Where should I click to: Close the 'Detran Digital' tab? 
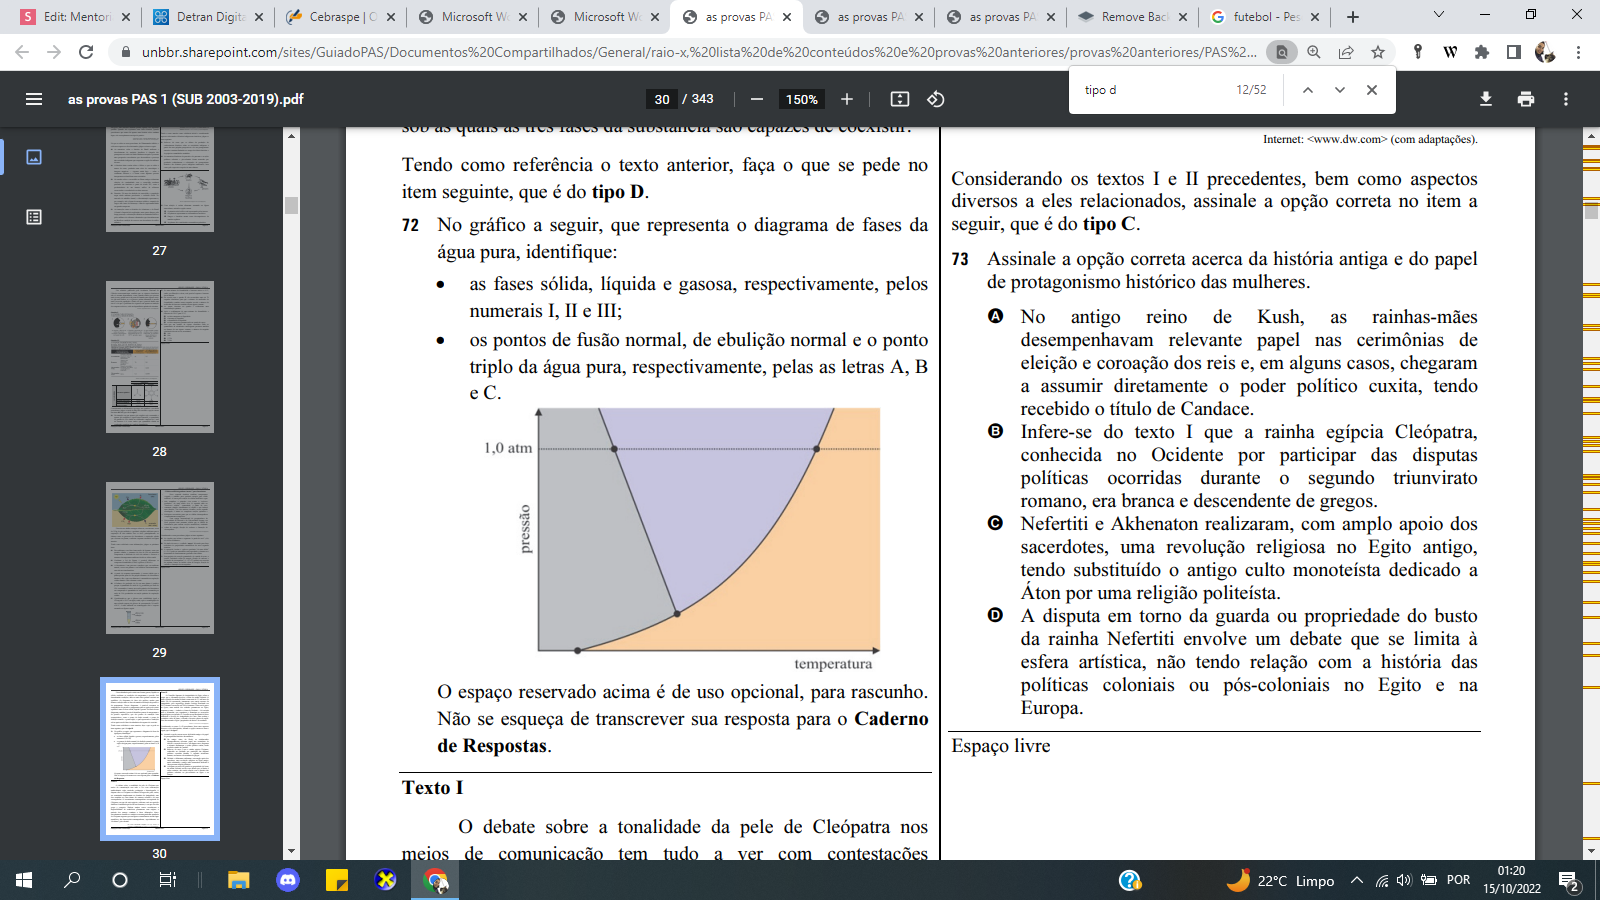pos(259,17)
